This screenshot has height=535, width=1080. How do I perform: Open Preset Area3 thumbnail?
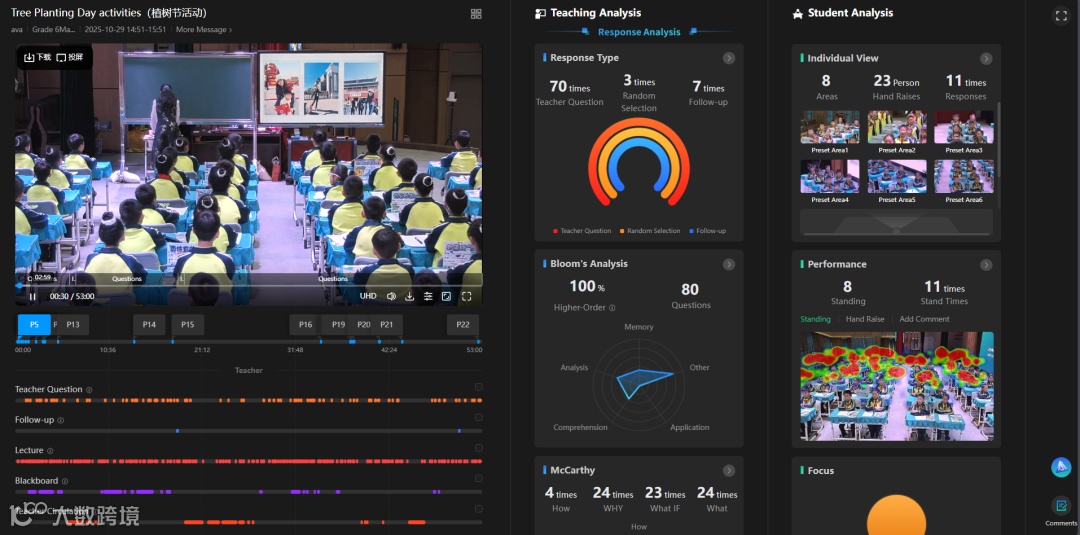[964, 127]
